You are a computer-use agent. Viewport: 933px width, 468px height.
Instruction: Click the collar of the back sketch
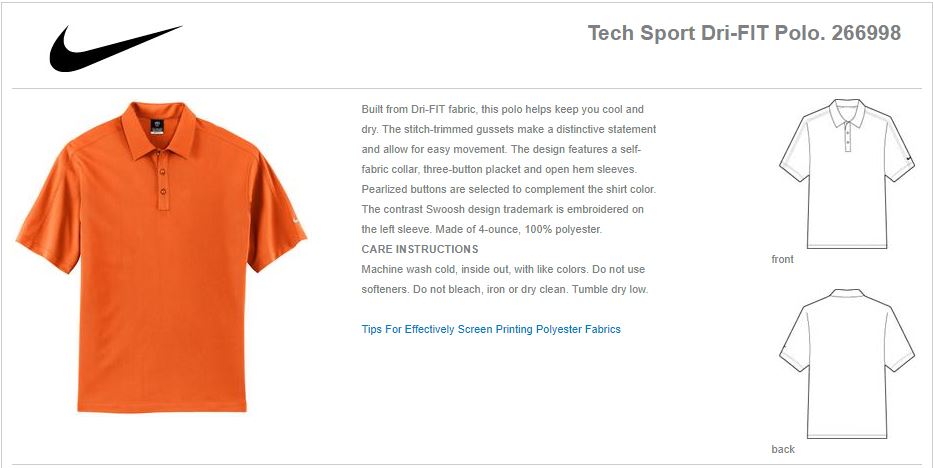click(x=847, y=293)
